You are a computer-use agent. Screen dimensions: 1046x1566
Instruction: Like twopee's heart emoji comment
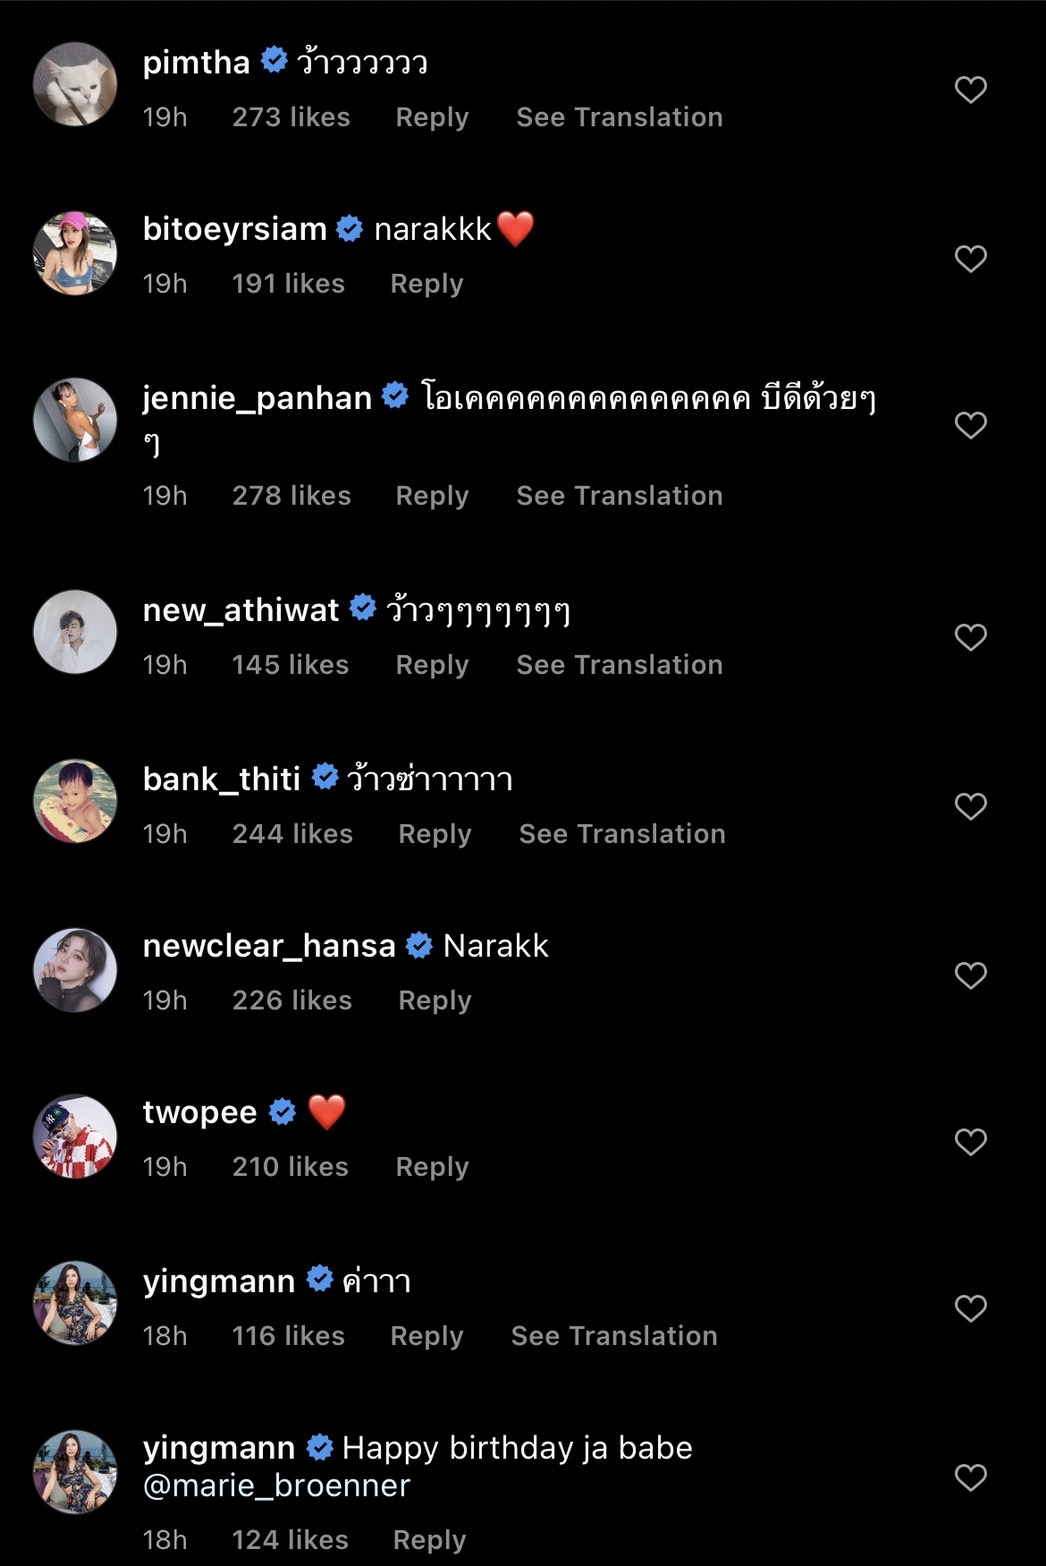pyautogui.click(x=970, y=1142)
